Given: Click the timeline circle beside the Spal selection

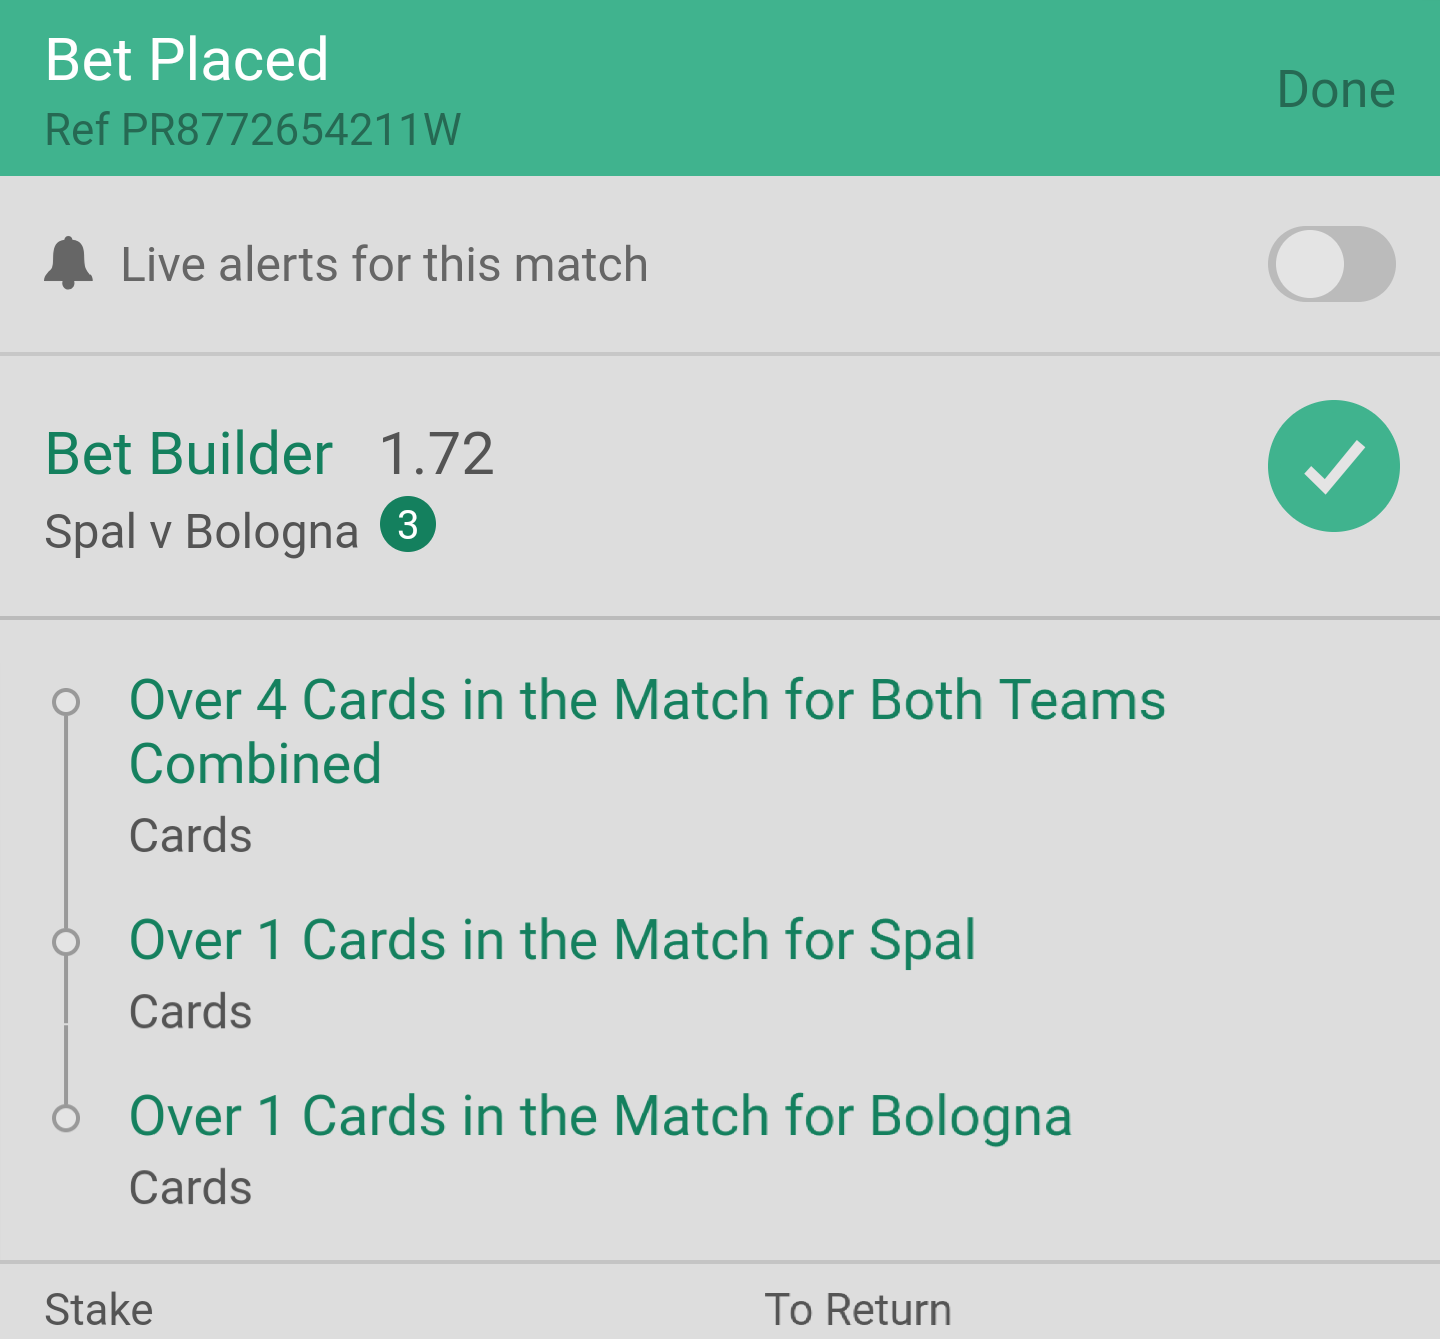Looking at the screenshot, I should pyautogui.click(x=66, y=942).
